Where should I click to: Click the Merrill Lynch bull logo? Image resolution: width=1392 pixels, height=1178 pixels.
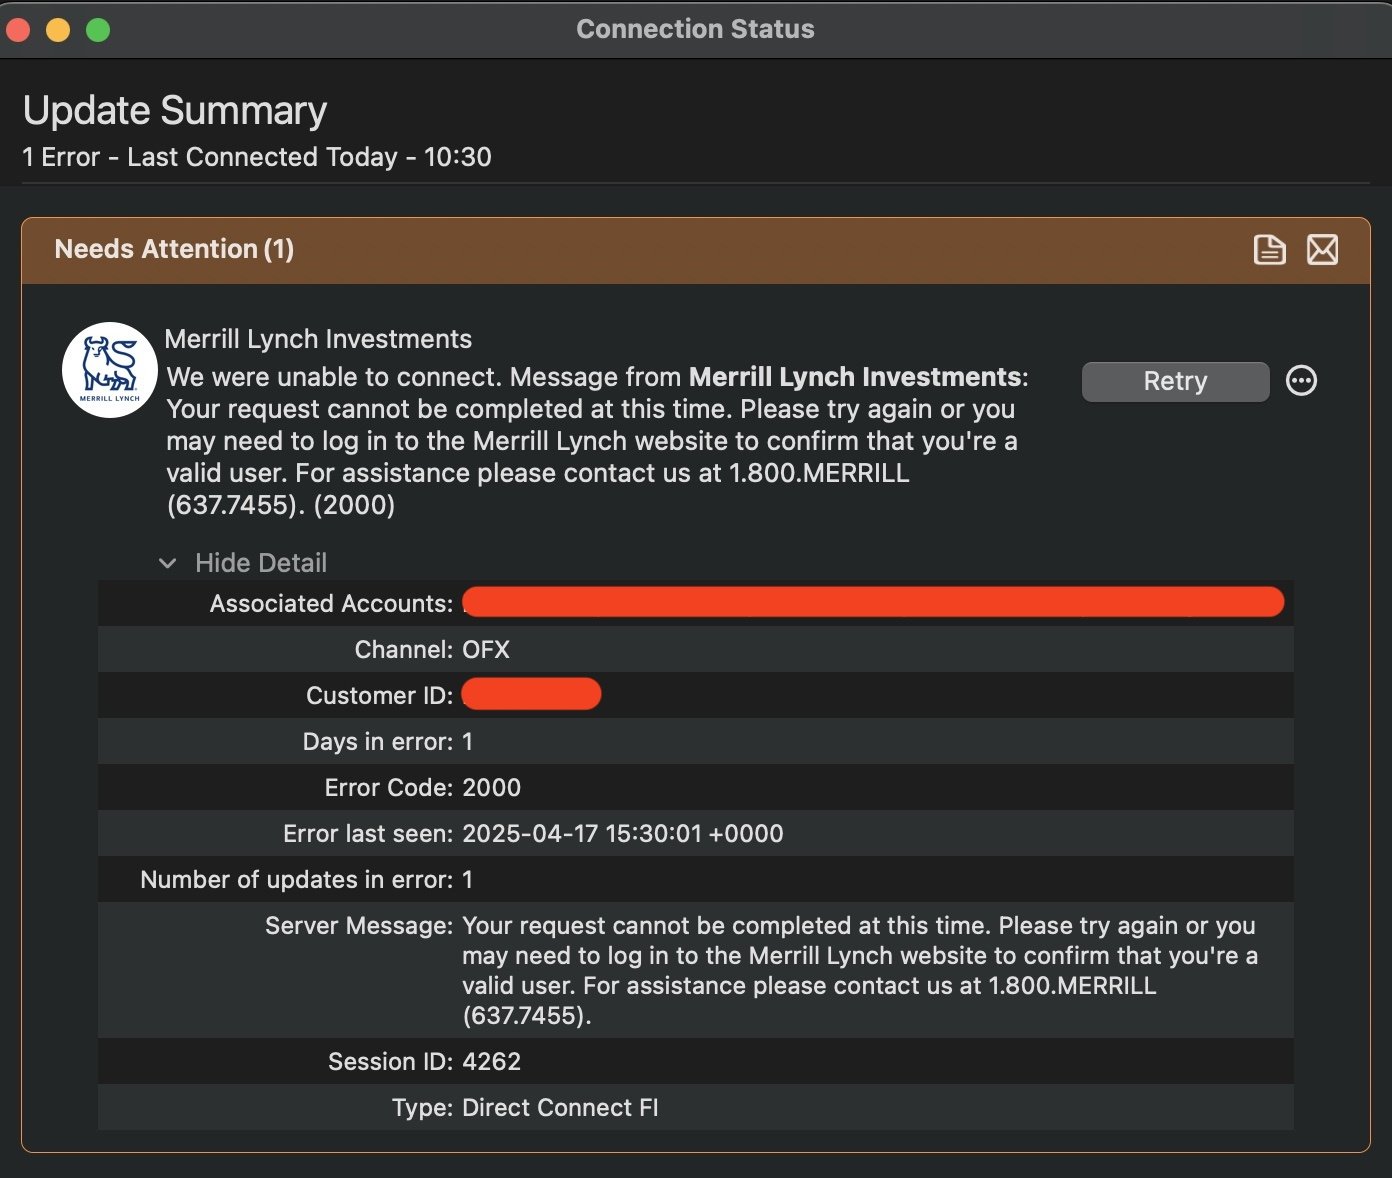tap(110, 370)
